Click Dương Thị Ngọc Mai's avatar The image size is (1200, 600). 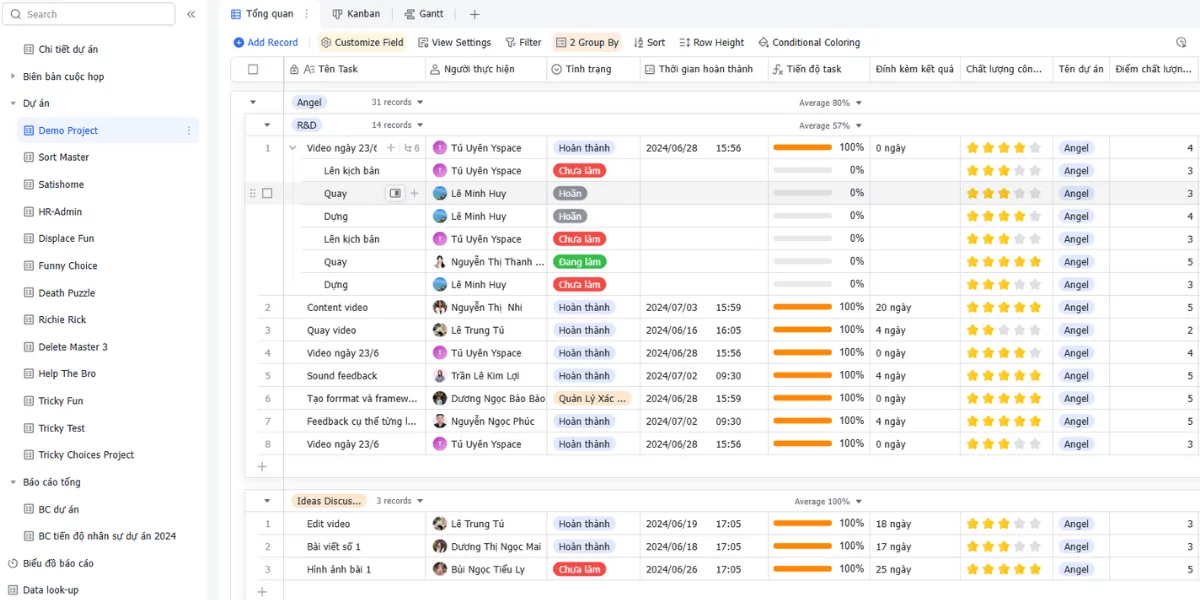[440, 546]
